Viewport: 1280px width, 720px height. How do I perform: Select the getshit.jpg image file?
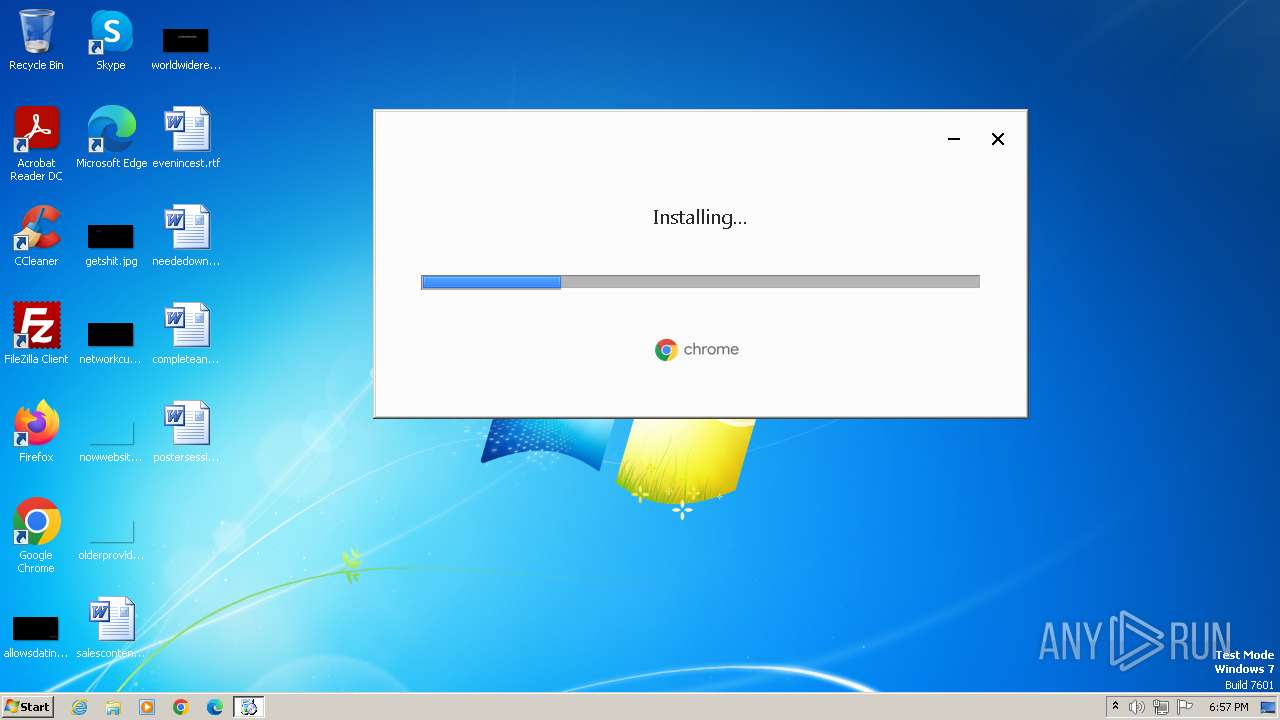111,244
